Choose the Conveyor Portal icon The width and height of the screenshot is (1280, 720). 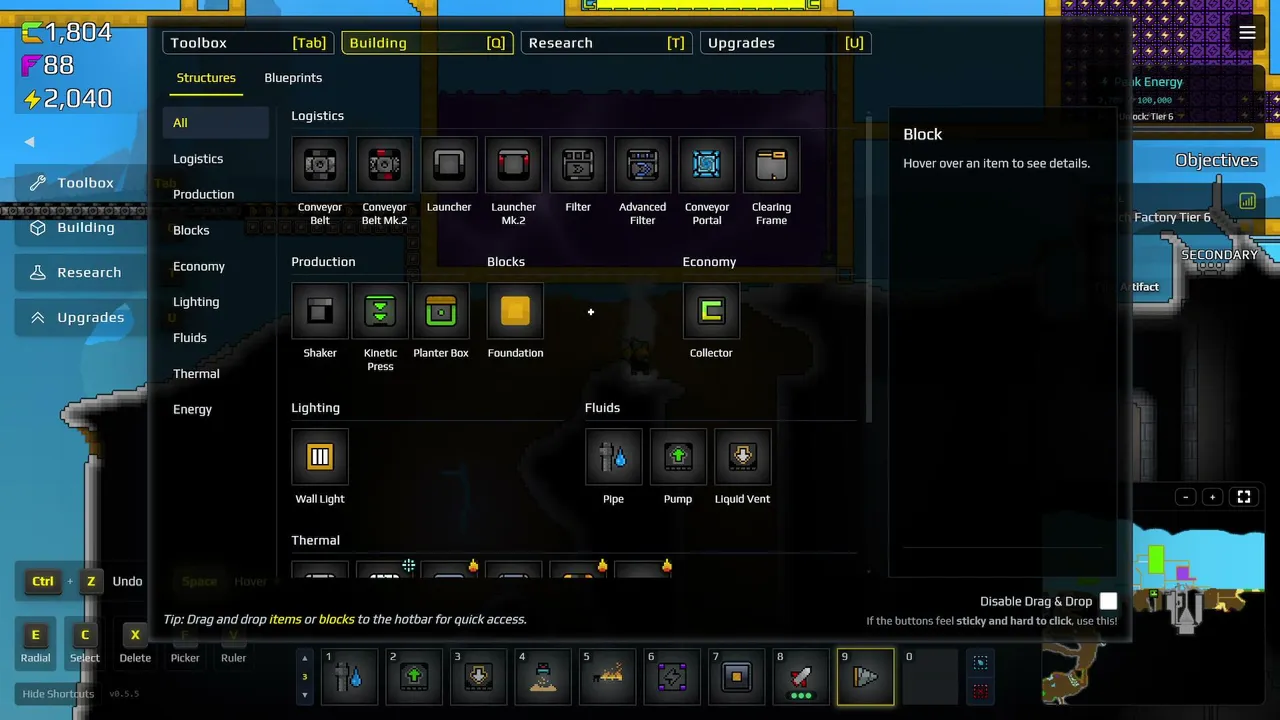click(x=707, y=165)
